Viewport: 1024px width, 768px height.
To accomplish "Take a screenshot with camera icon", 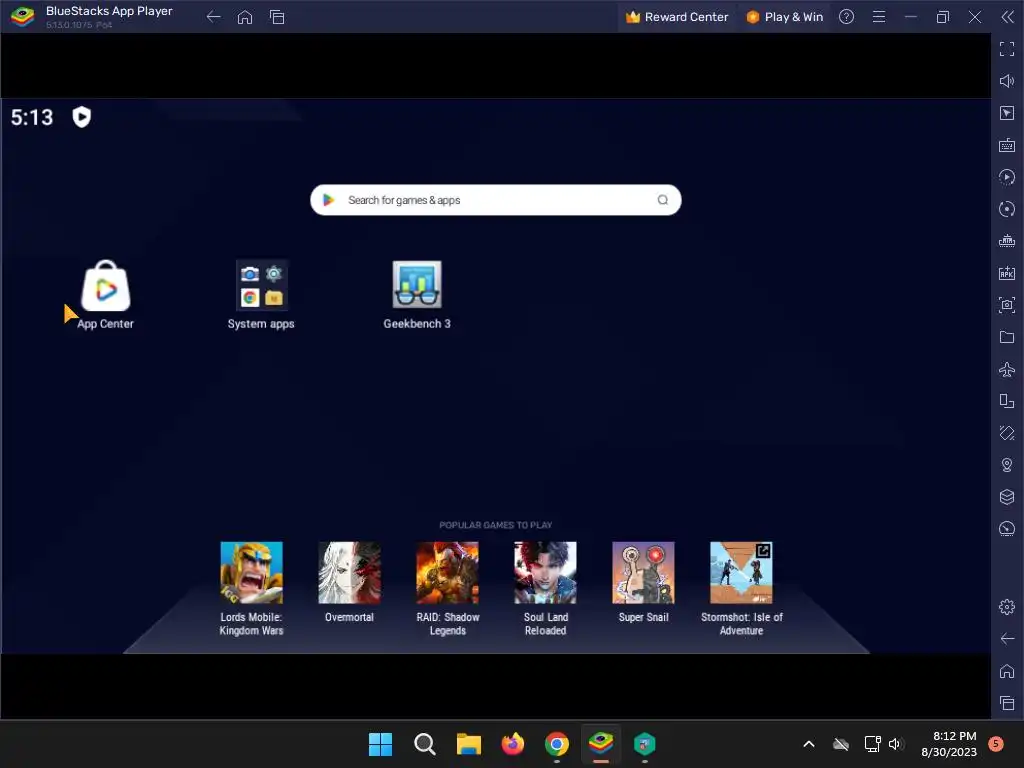I will pos(1007,305).
